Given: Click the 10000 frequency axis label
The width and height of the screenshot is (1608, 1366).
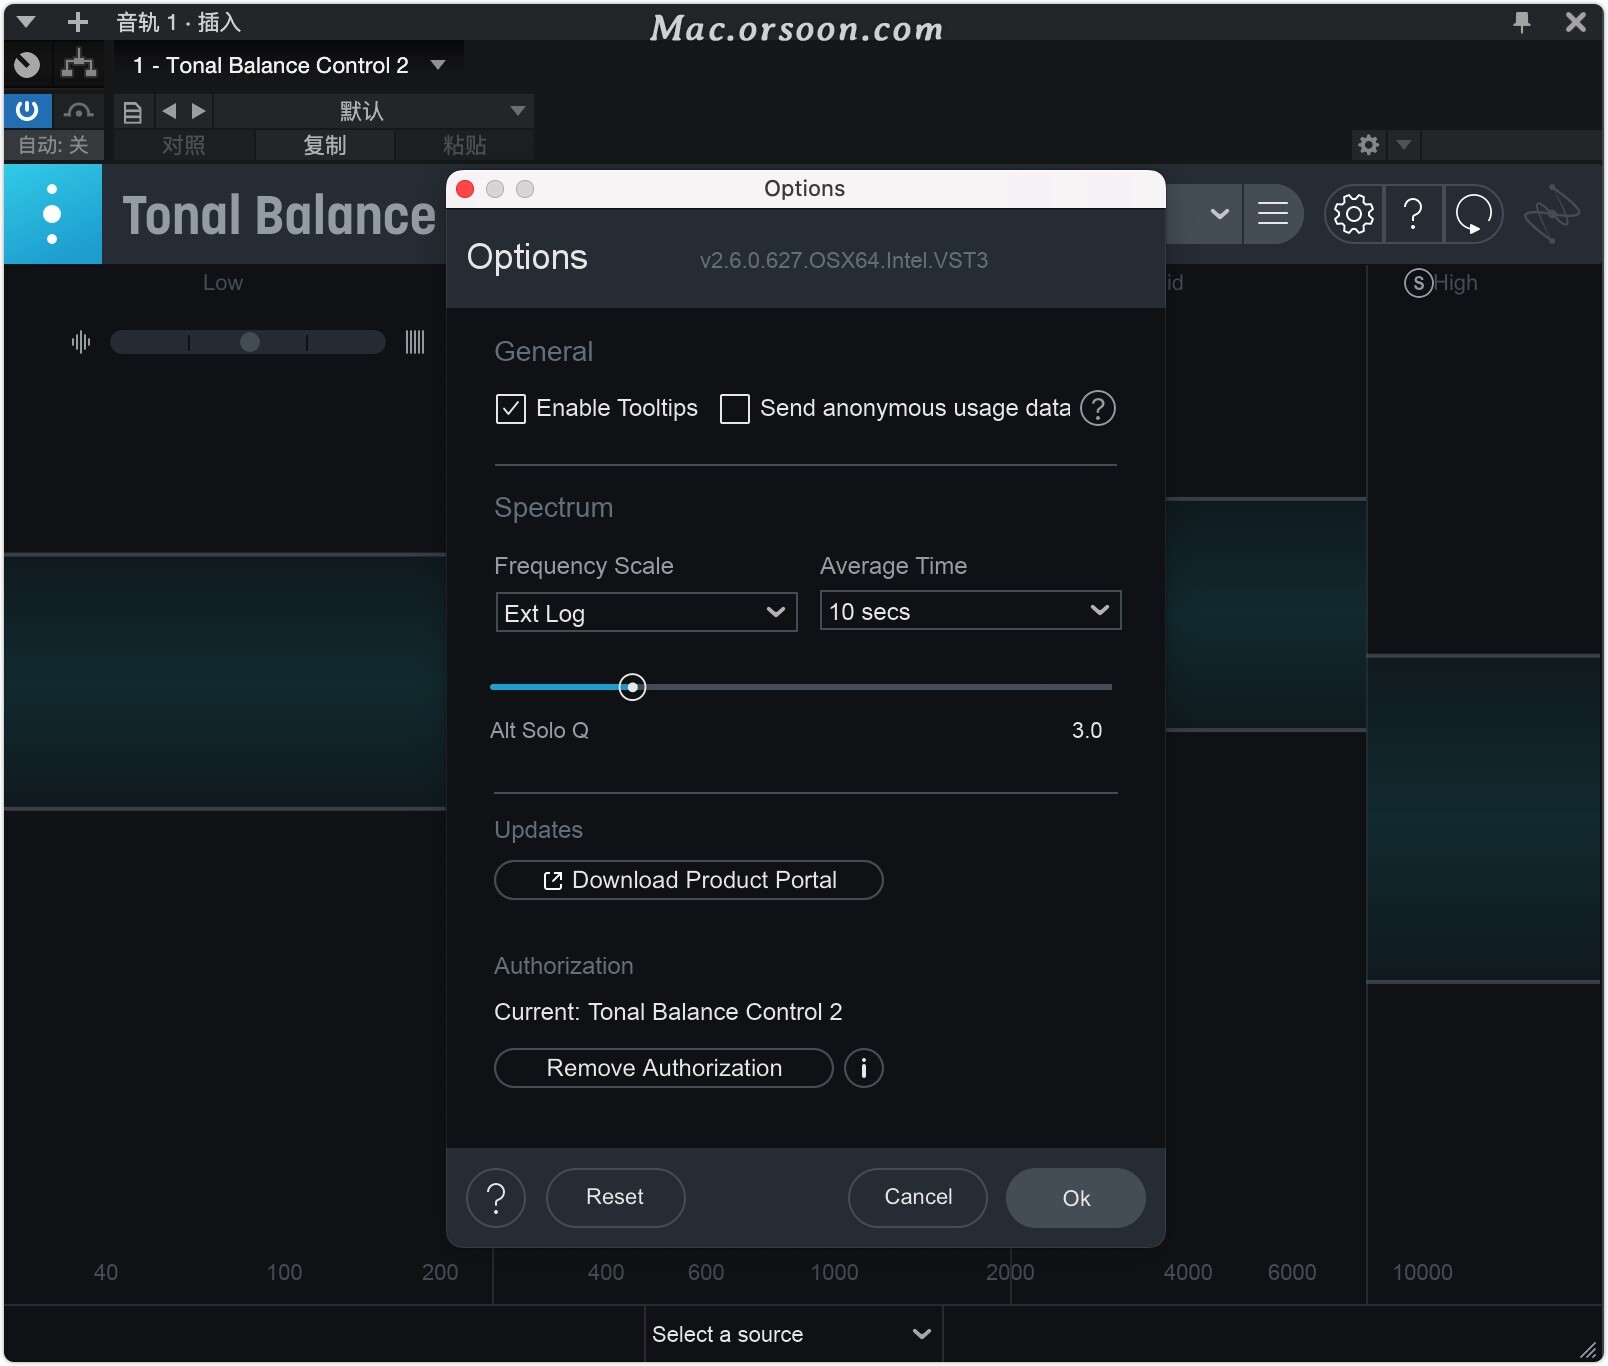Looking at the screenshot, I should click(x=1423, y=1273).
